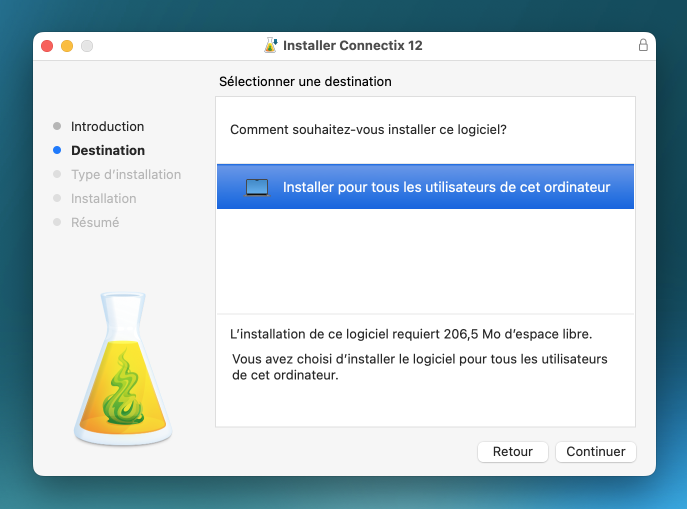Image resolution: width=687 pixels, height=509 pixels.
Task: Click the blue bullet beside Destination
Action: click(x=57, y=151)
